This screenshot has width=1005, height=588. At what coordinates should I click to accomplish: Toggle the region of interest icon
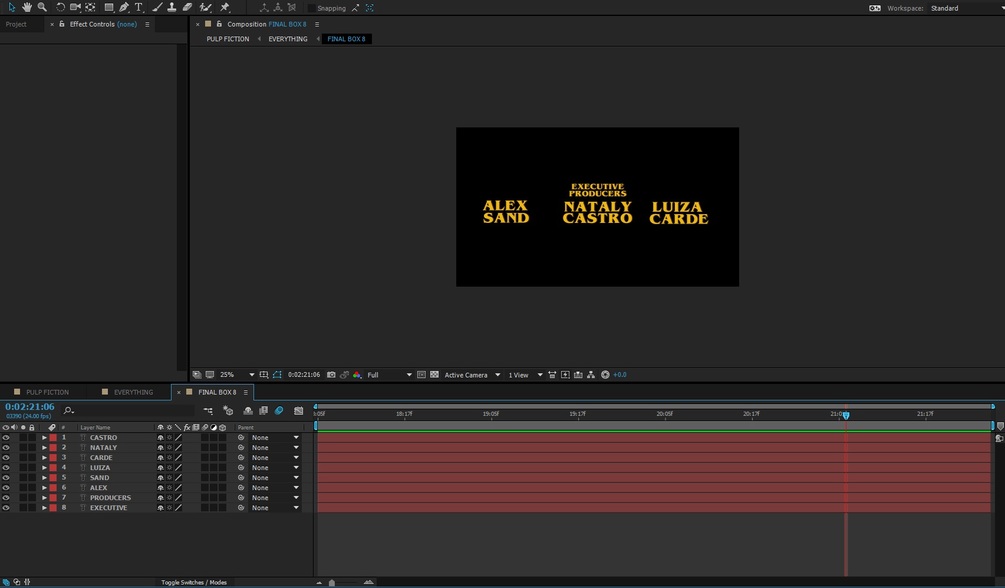[x=421, y=374]
